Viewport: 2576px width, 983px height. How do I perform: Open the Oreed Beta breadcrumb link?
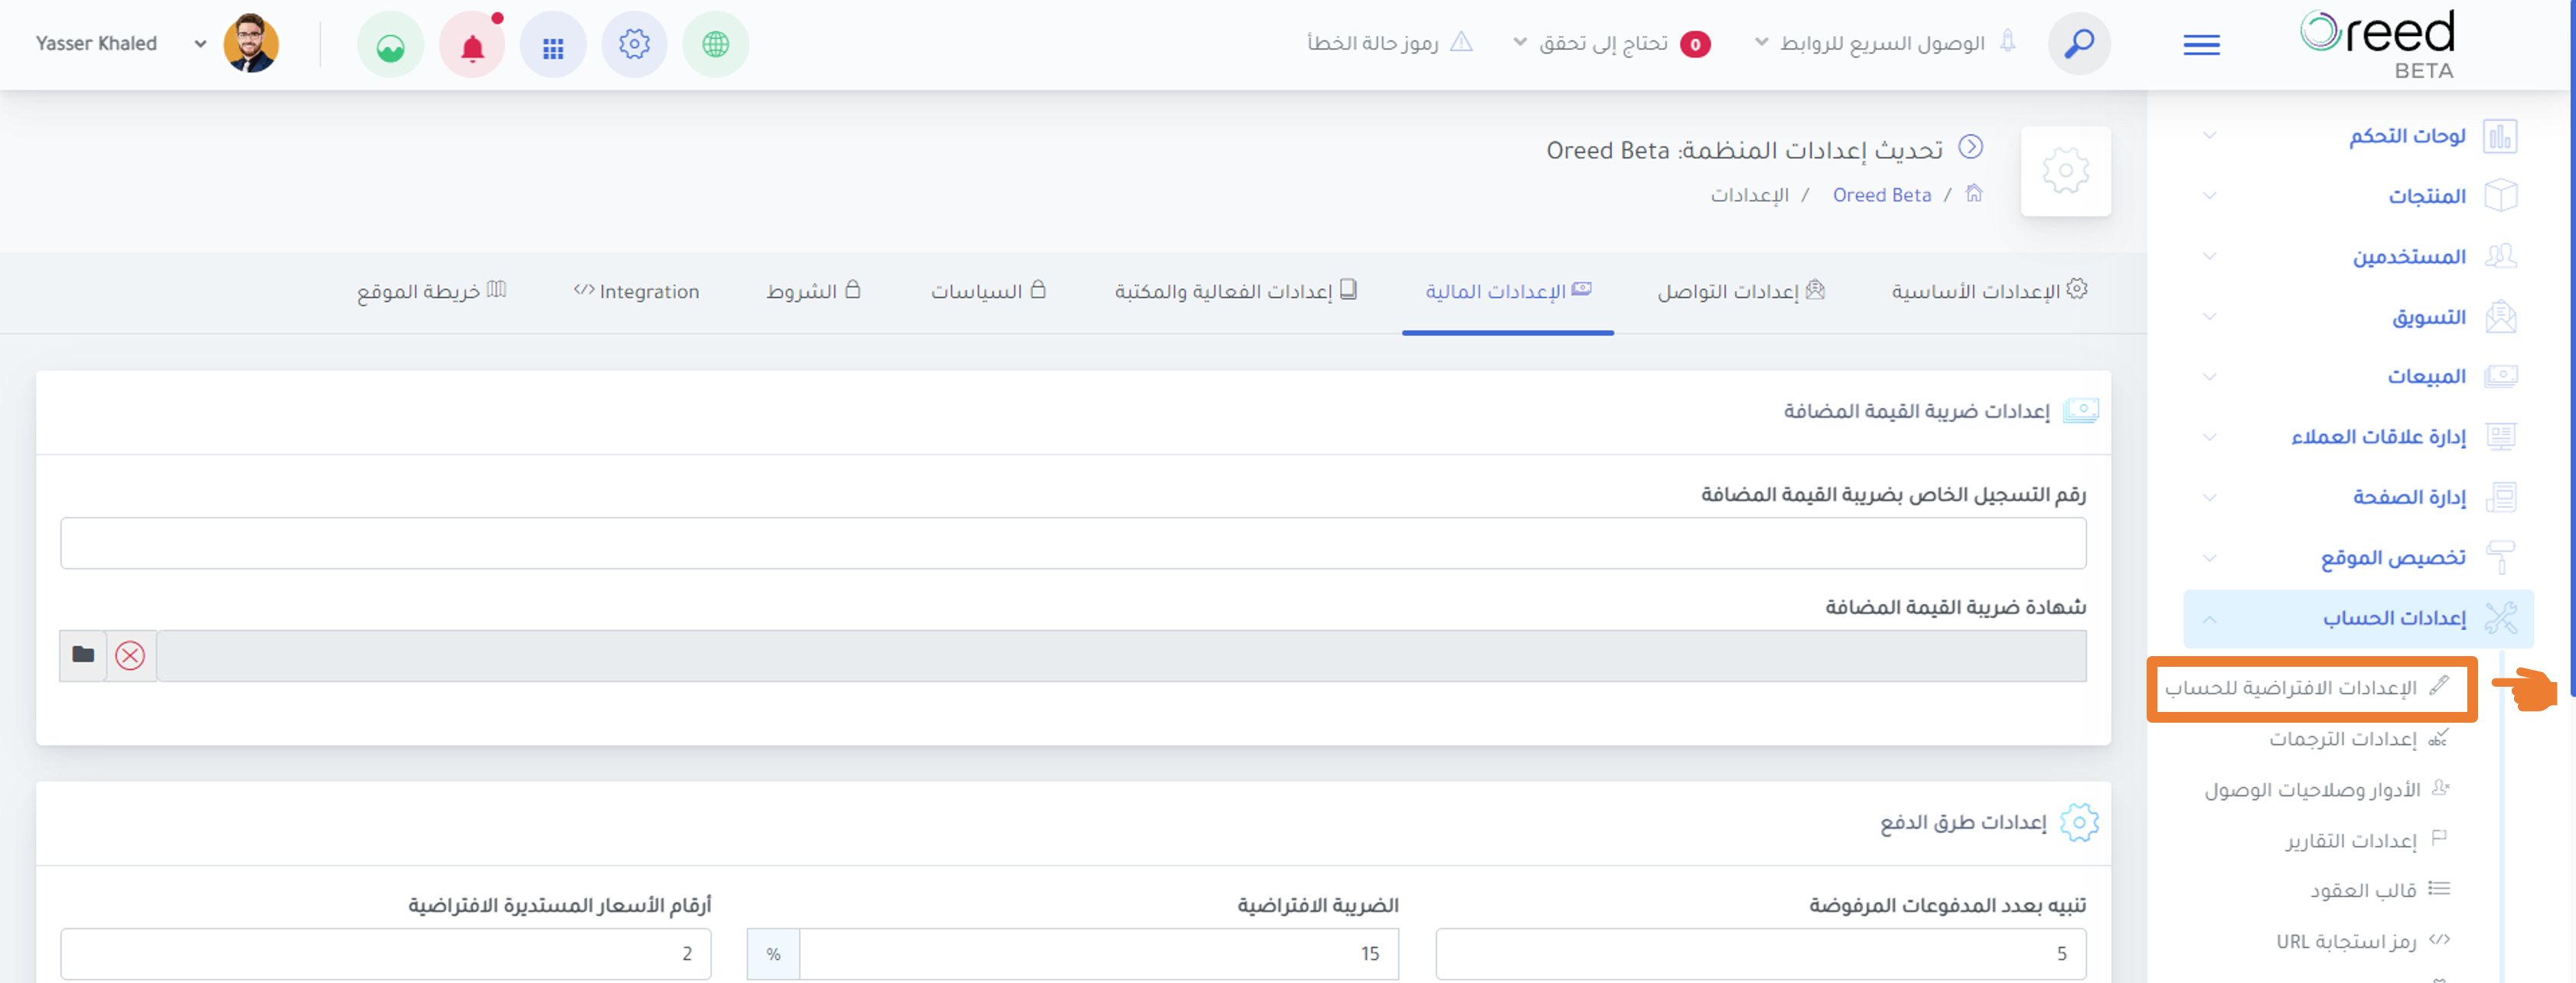click(1881, 195)
